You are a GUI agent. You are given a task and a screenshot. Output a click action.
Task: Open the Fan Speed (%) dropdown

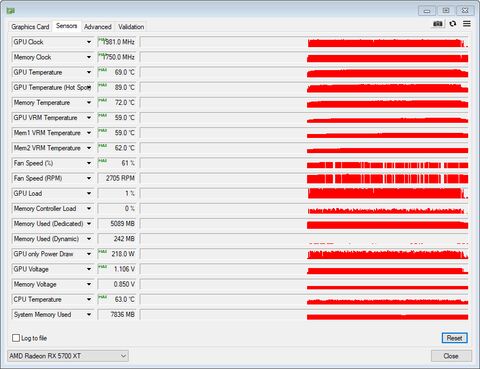[x=89, y=163]
